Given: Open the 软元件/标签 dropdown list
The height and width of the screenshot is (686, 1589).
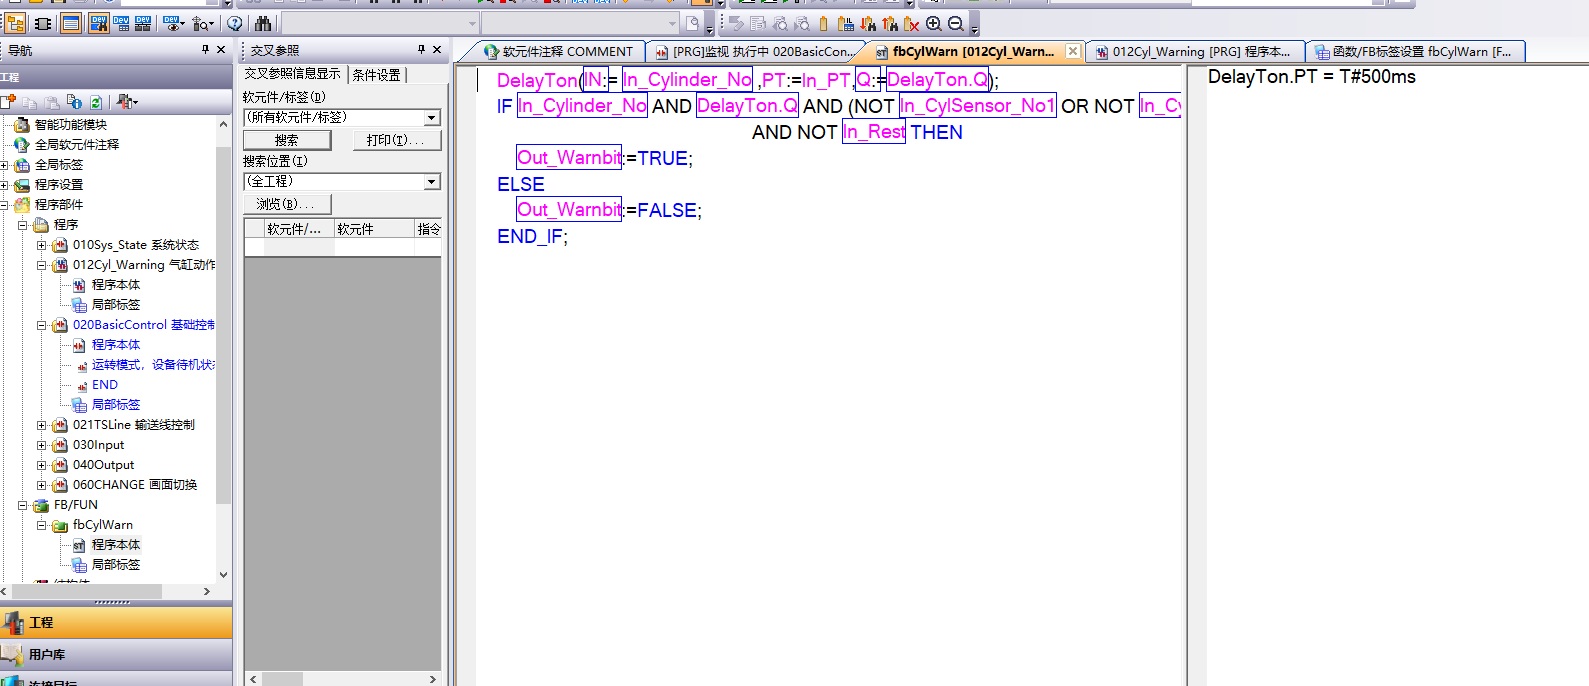Looking at the screenshot, I should tap(432, 118).
